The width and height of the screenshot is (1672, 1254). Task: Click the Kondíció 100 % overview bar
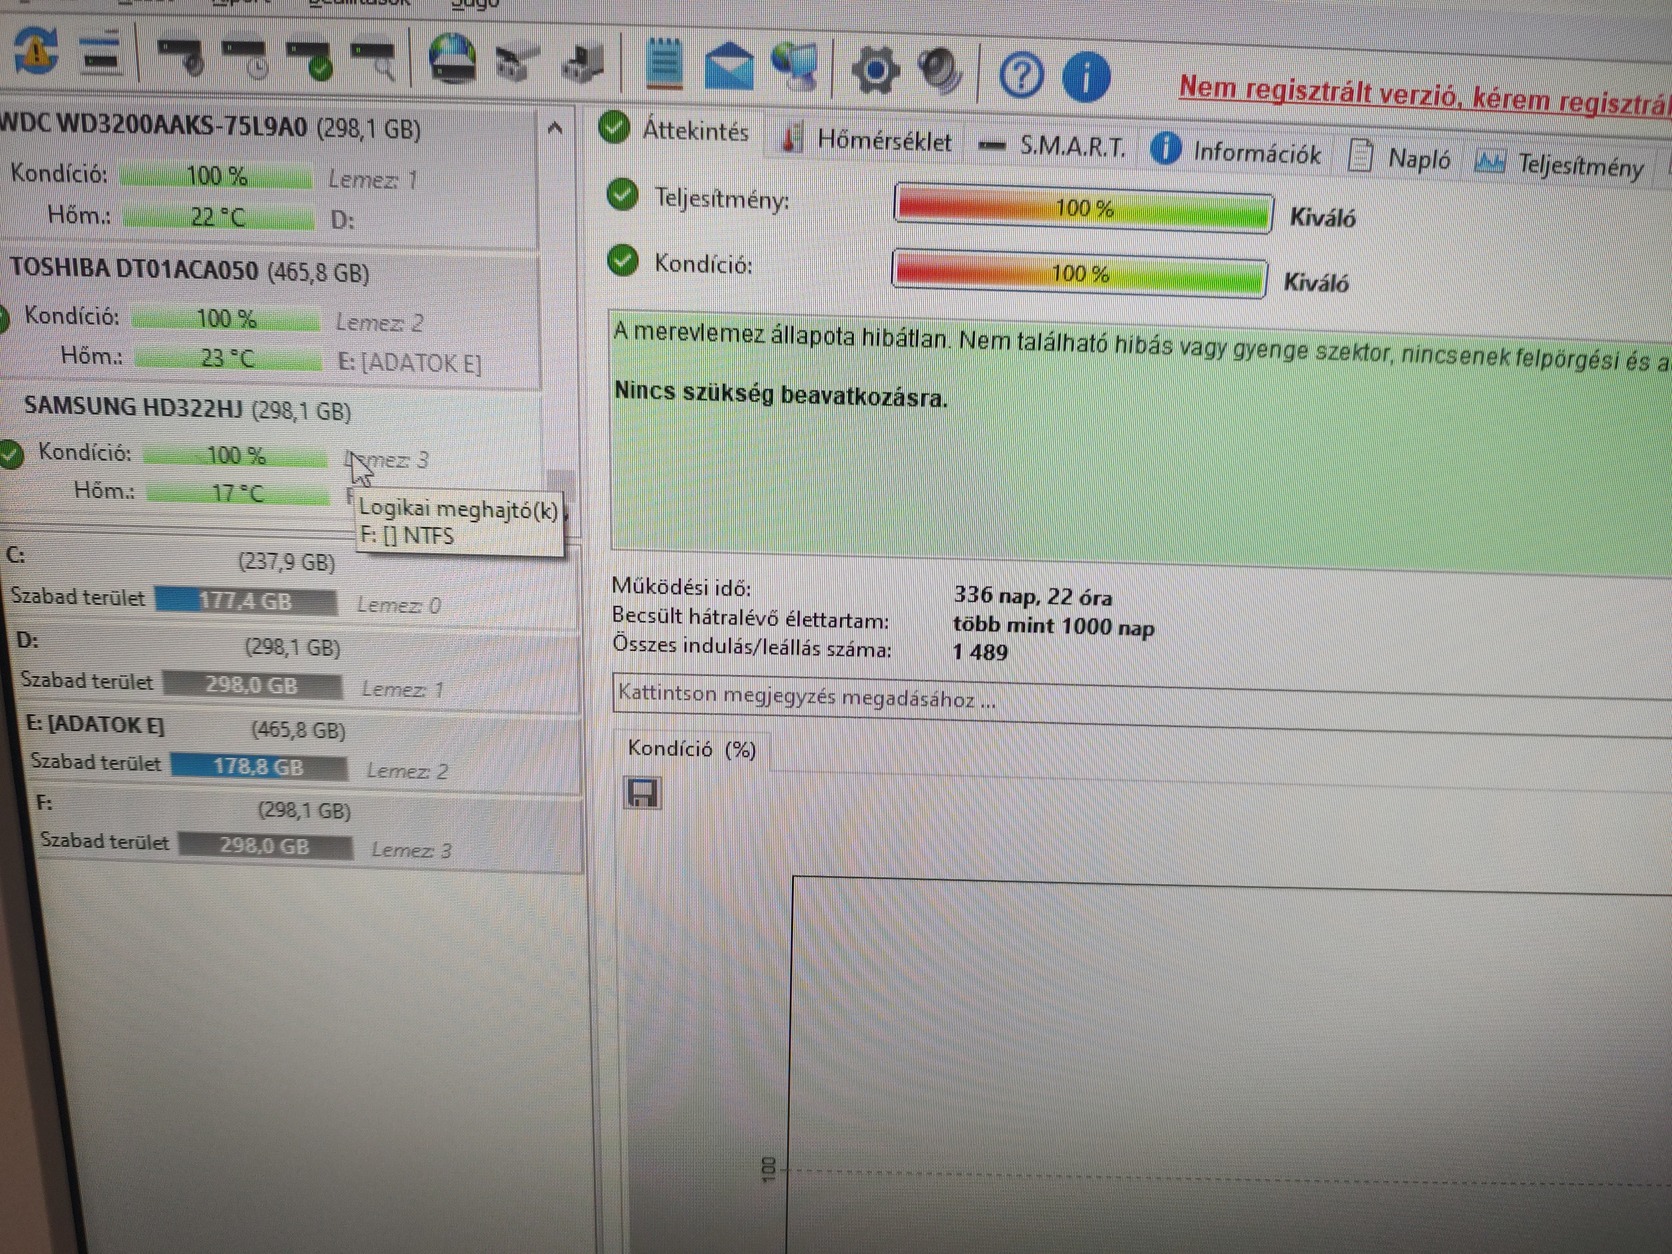tap(1079, 273)
